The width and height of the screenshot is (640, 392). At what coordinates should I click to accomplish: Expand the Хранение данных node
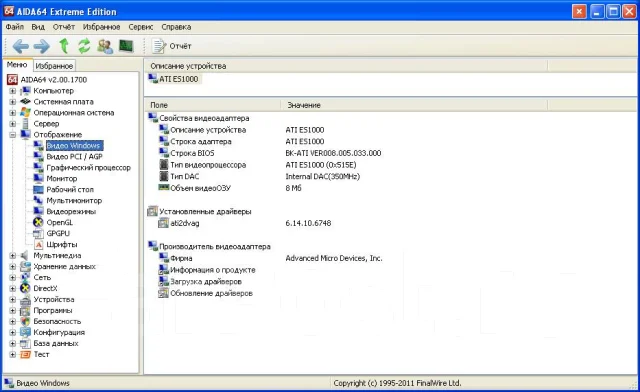pyautogui.click(x=13, y=267)
